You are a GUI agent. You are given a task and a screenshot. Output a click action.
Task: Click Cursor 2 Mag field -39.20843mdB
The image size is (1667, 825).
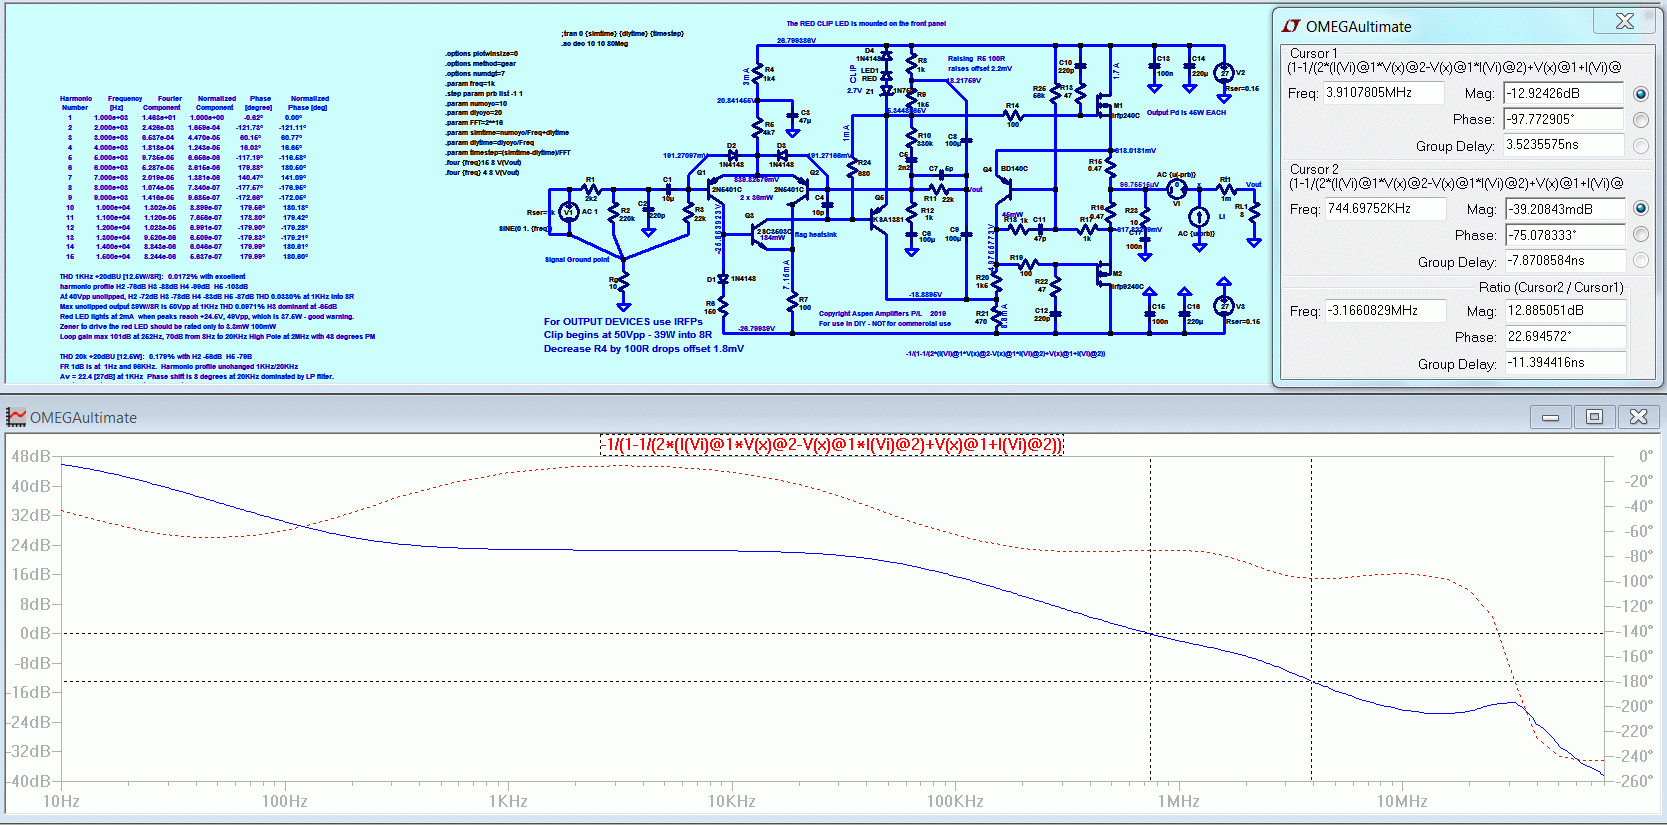point(1565,209)
